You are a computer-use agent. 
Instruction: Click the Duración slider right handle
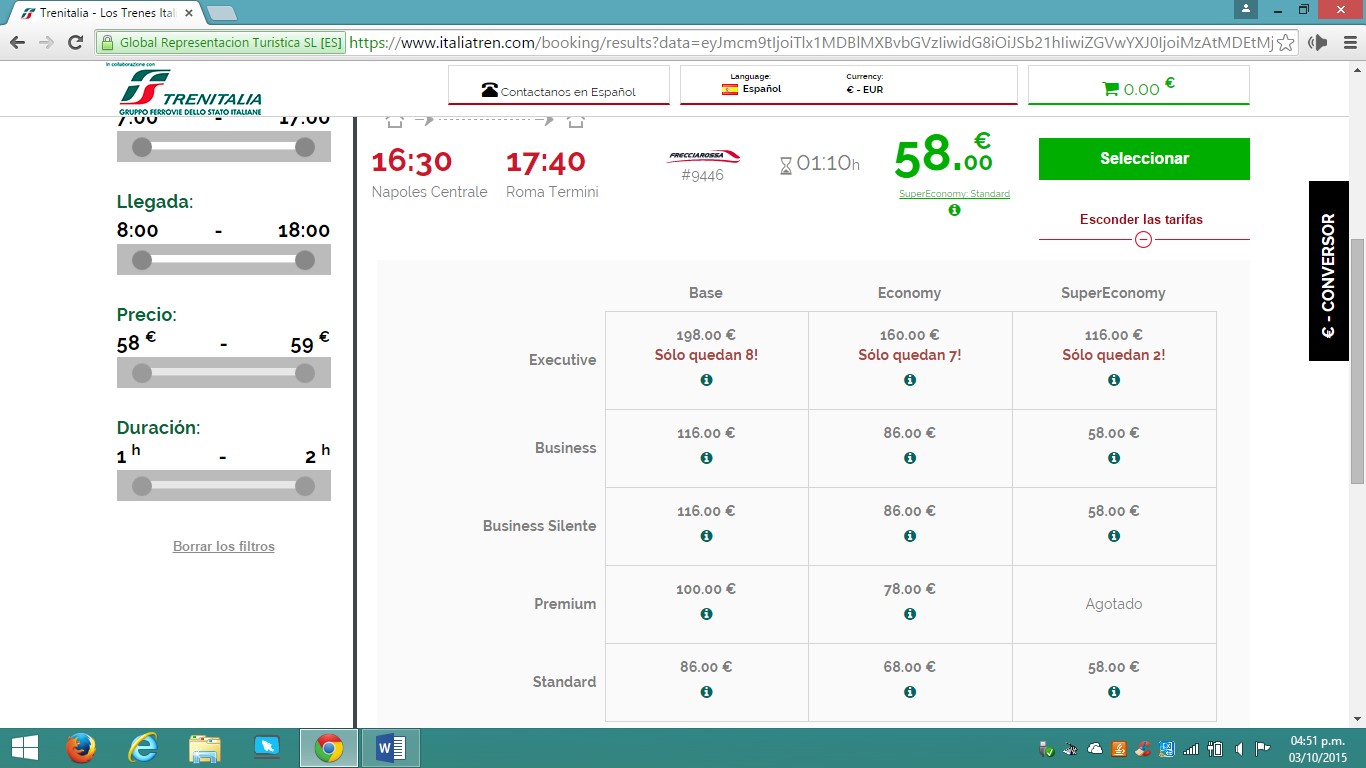point(305,486)
